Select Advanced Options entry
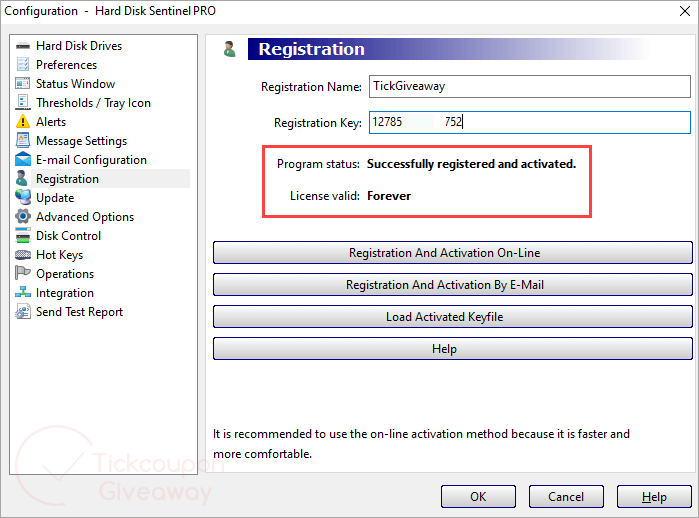Image resolution: width=699 pixels, height=518 pixels. 85,217
